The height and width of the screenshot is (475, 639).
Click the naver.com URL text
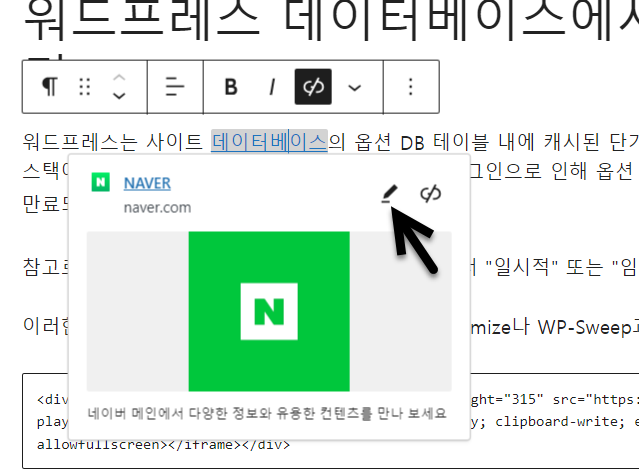click(157, 208)
